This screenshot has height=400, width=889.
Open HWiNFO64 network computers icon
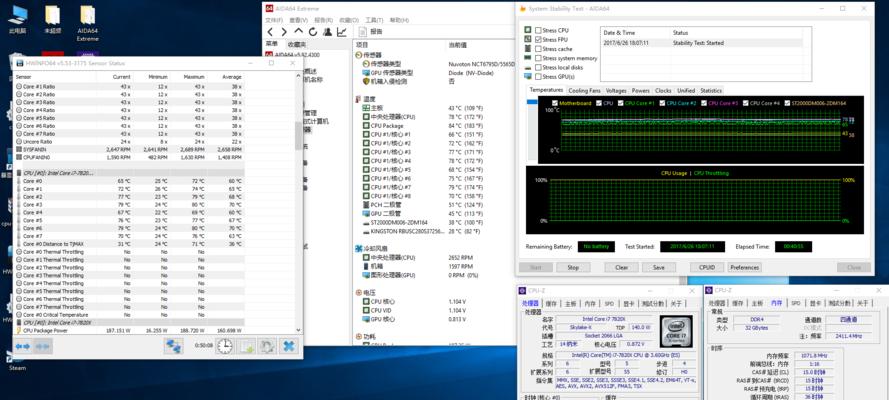(x=173, y=346)
